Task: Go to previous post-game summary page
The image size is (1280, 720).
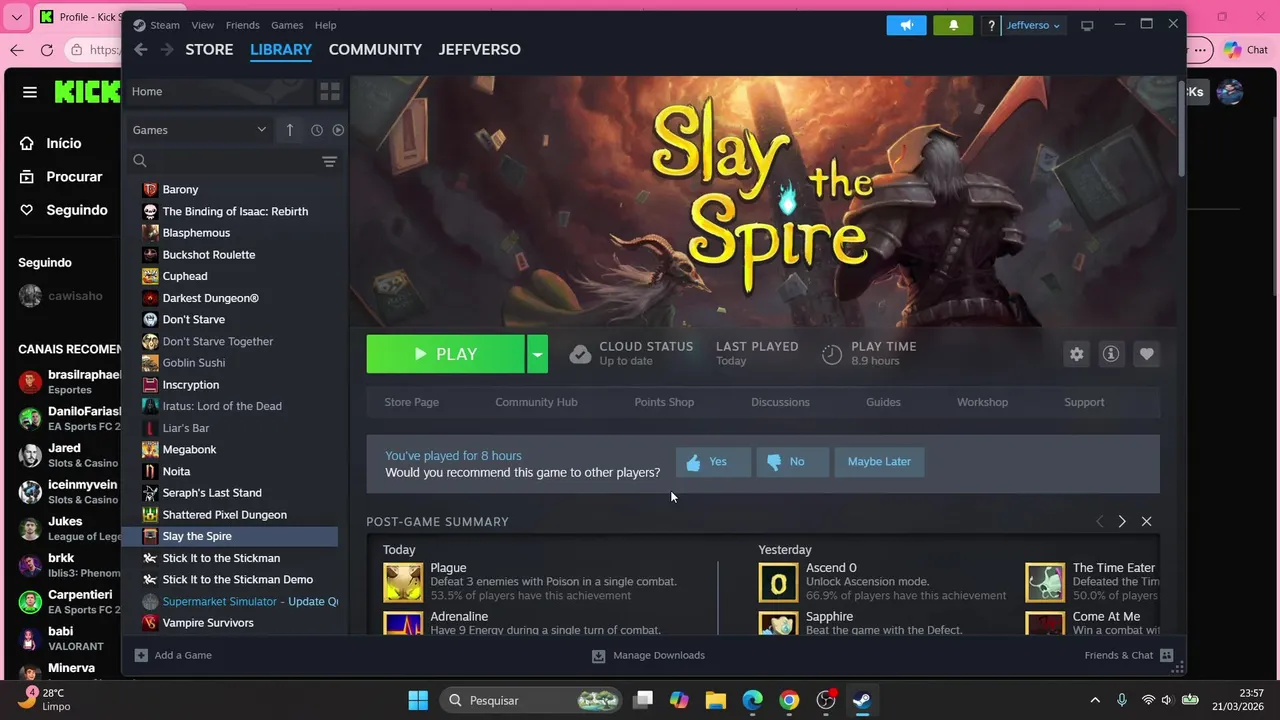Action: pyautogui.click(x=1099, y=521)
